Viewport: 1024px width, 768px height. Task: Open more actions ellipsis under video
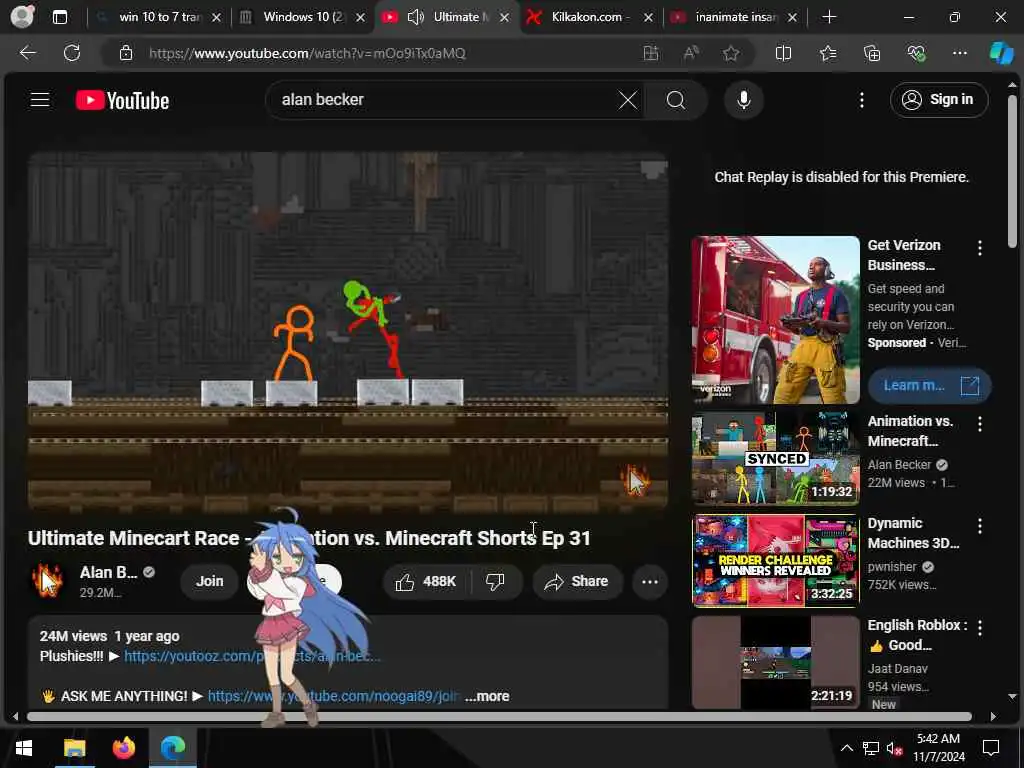649,581
